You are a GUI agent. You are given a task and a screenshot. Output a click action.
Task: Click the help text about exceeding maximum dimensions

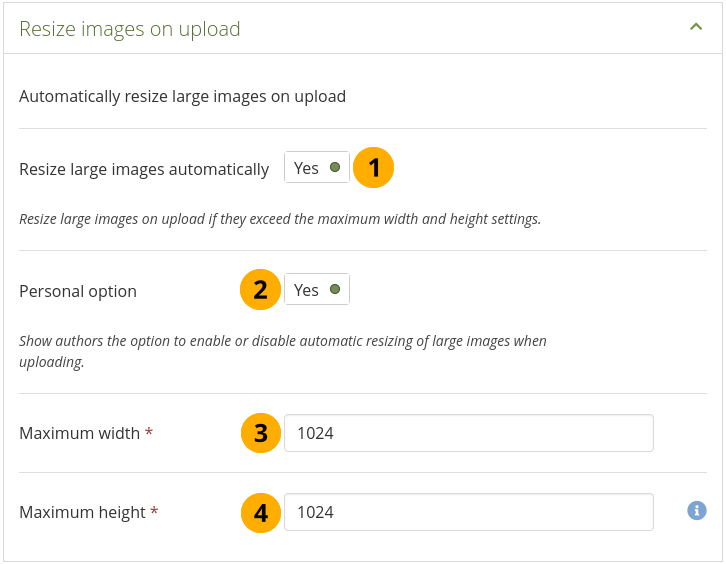point(280,219)
